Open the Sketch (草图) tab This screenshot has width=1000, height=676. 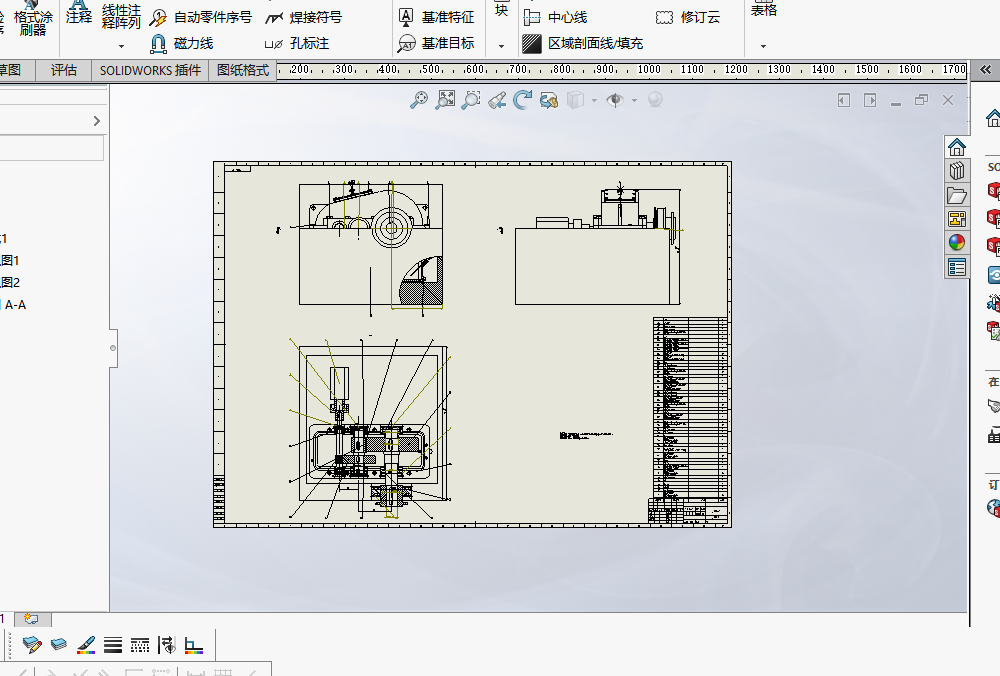point(11,70)
